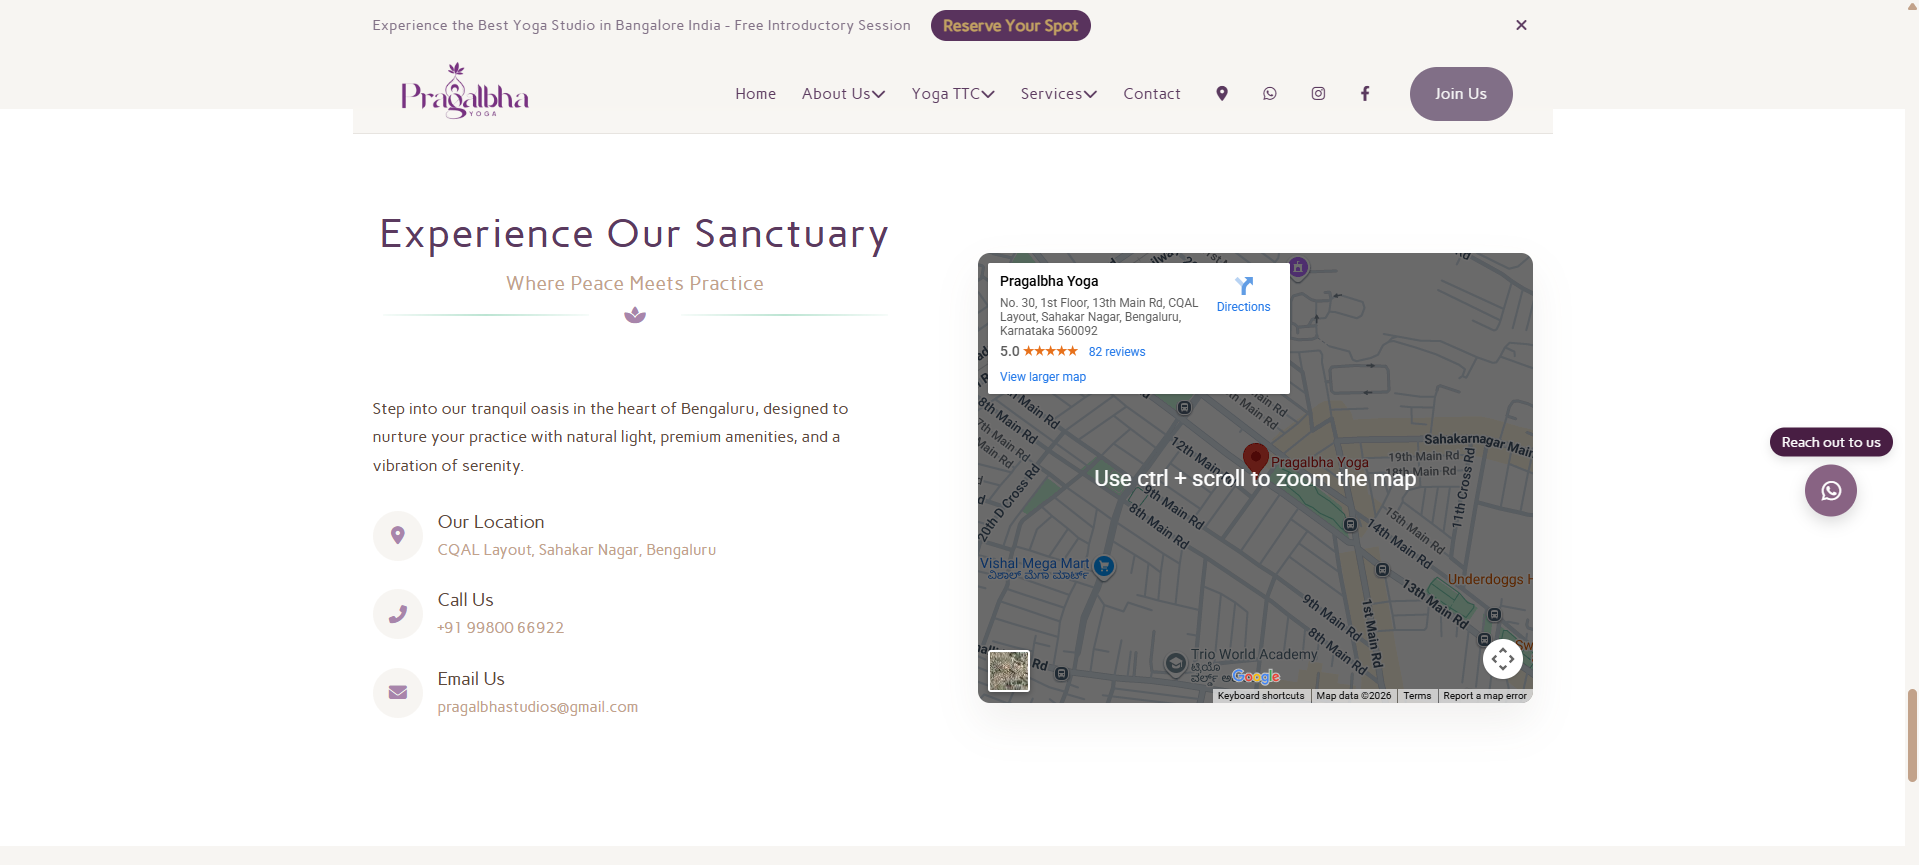
Task: Click the page vertical scrollbar thumb
Action: (x=1912, y=735)
